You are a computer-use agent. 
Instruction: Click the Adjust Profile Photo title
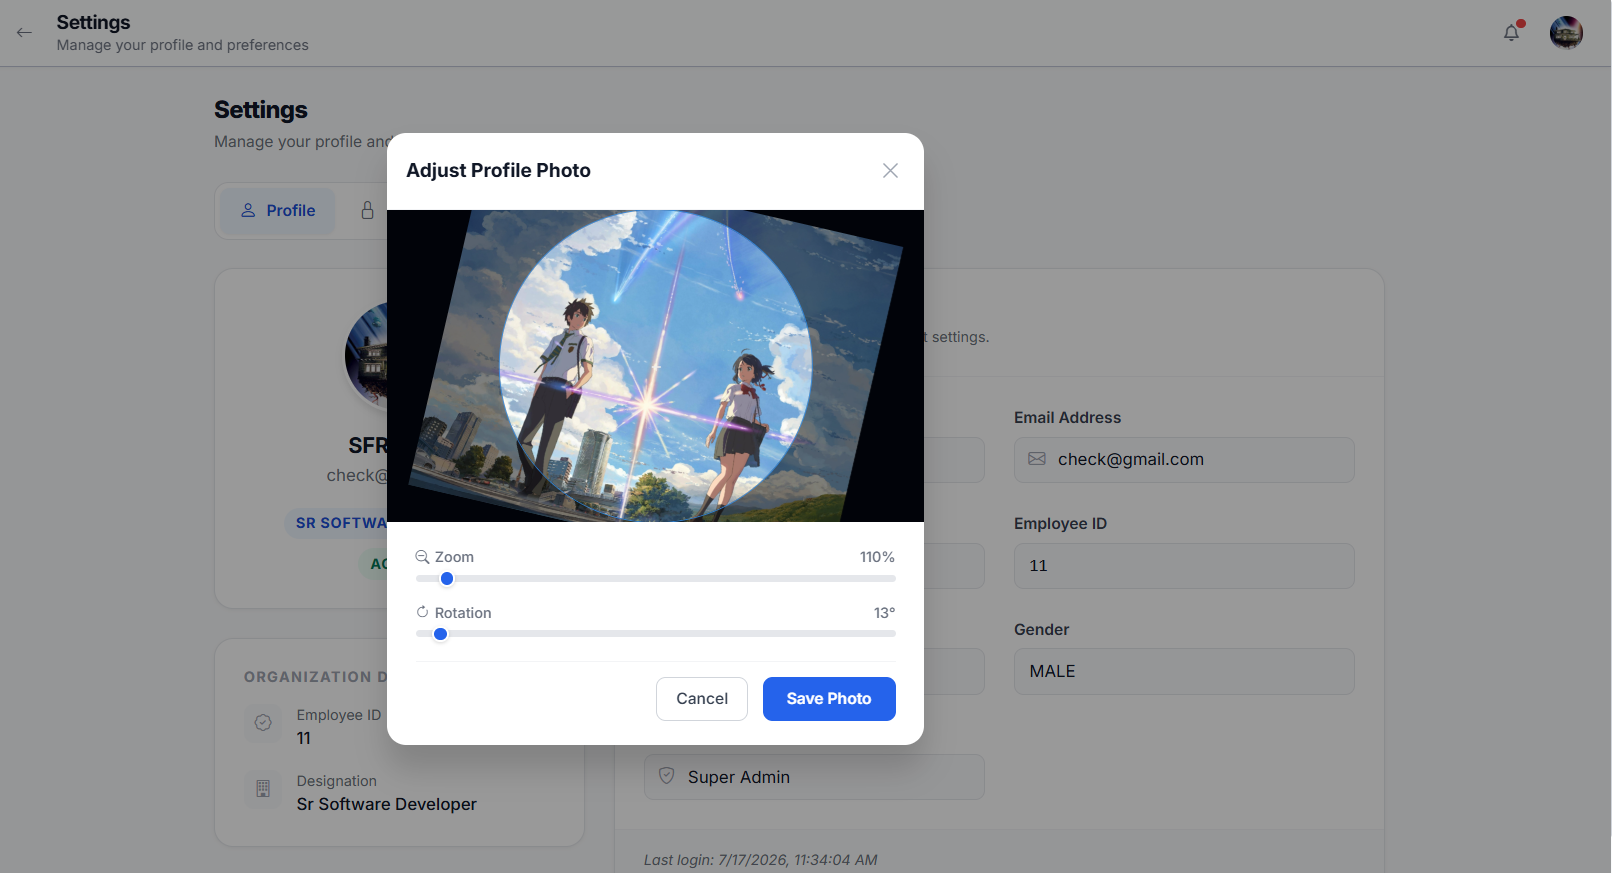pyautogui.click(x=498, y=171)
